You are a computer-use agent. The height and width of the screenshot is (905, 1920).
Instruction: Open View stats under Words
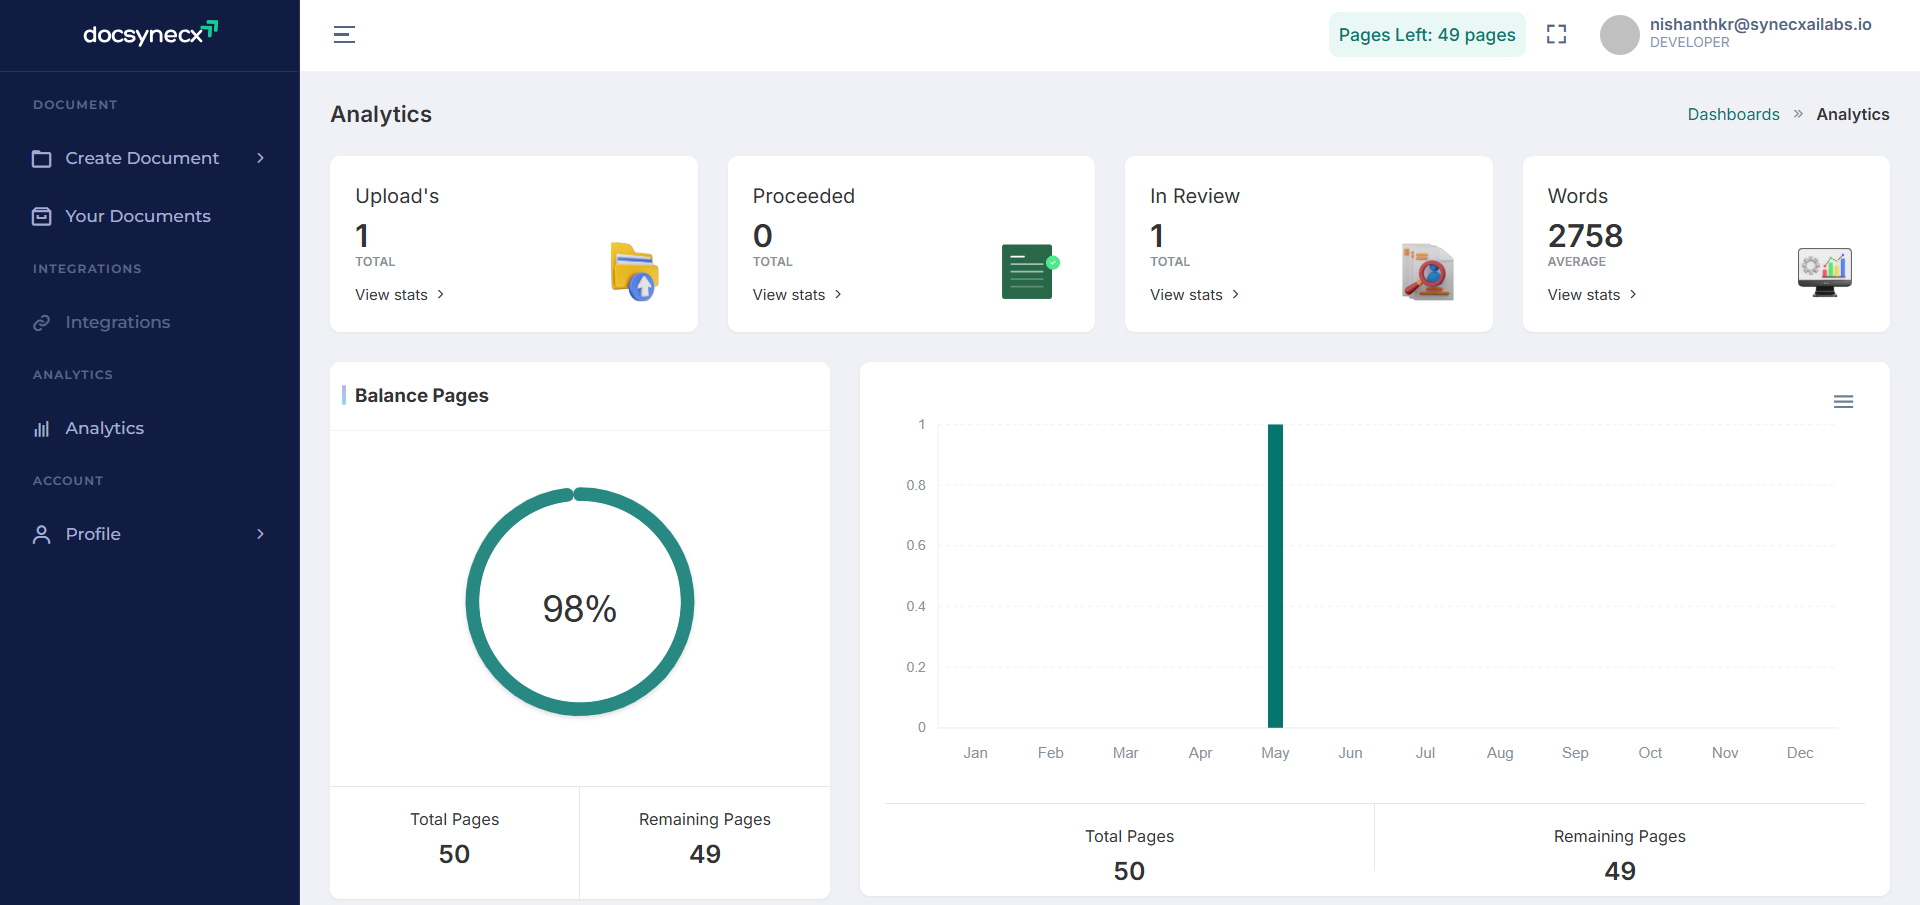coord(1591,295)
